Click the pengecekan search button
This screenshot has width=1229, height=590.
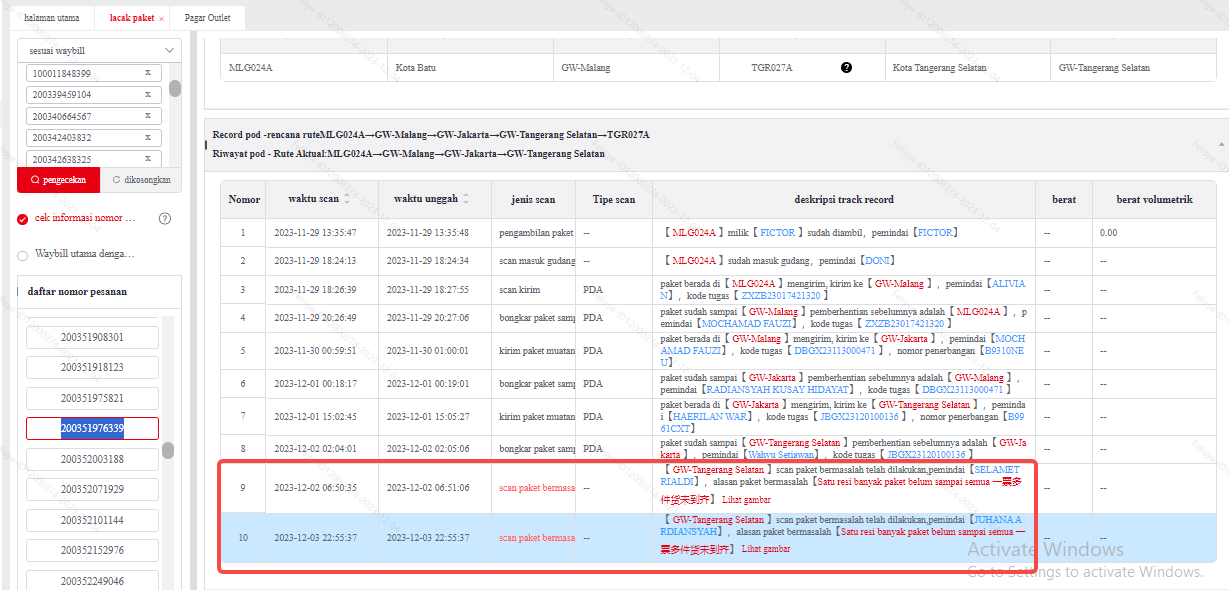(58, 180)
